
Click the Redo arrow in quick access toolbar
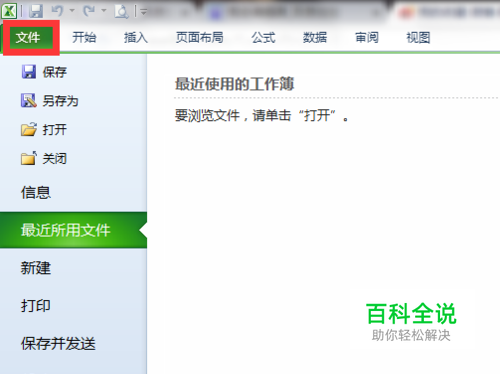[x=89, y=11]
